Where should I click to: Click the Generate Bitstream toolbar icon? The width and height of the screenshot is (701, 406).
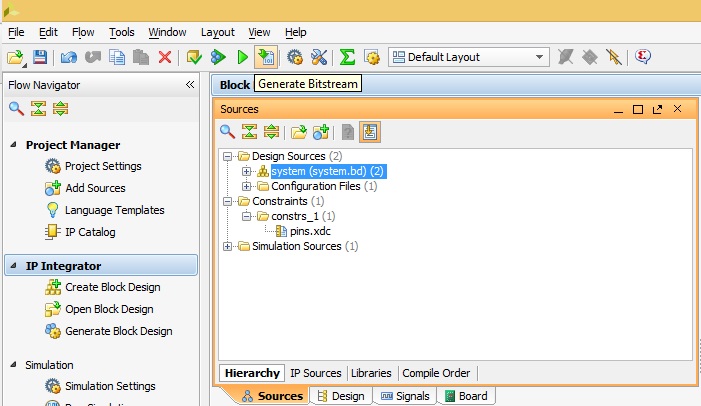(266, 57)
